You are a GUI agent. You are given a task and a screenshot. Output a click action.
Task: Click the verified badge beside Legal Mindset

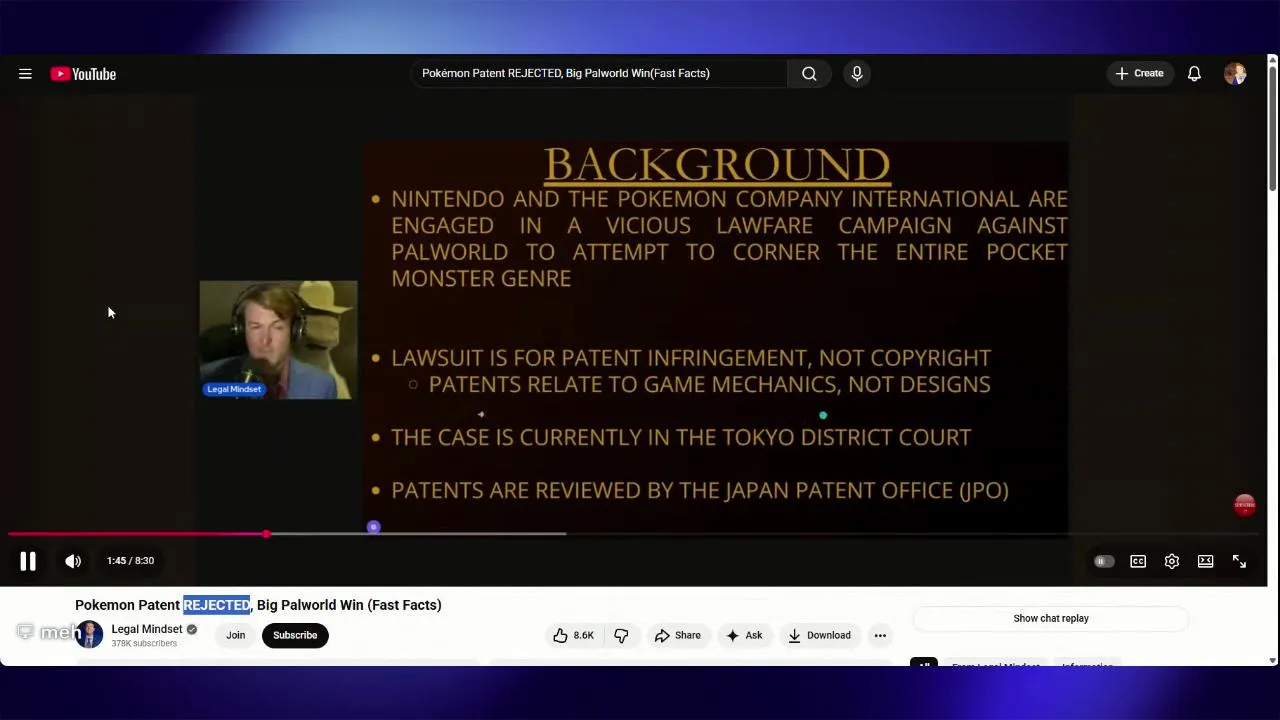pyautogui.click(x=192, y=629)
